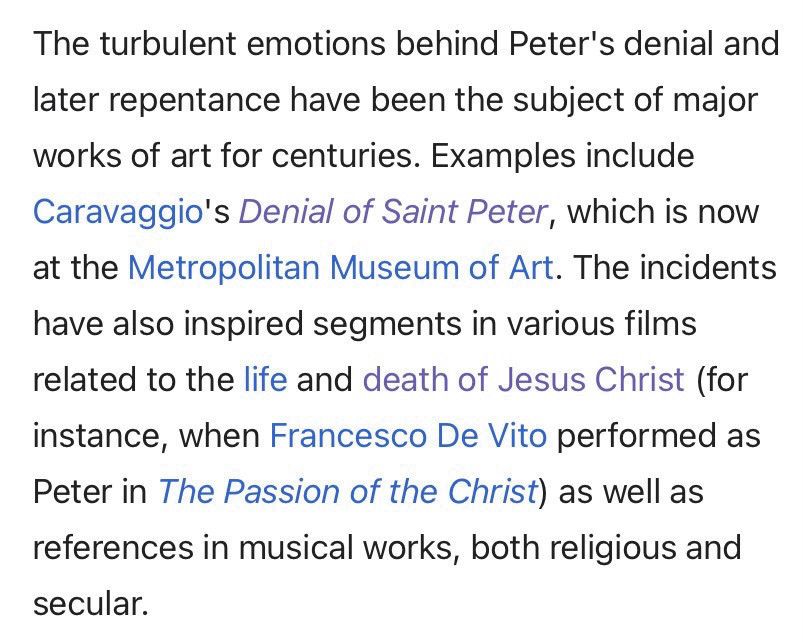Click the word 'references' in the text

pos(114,548)
